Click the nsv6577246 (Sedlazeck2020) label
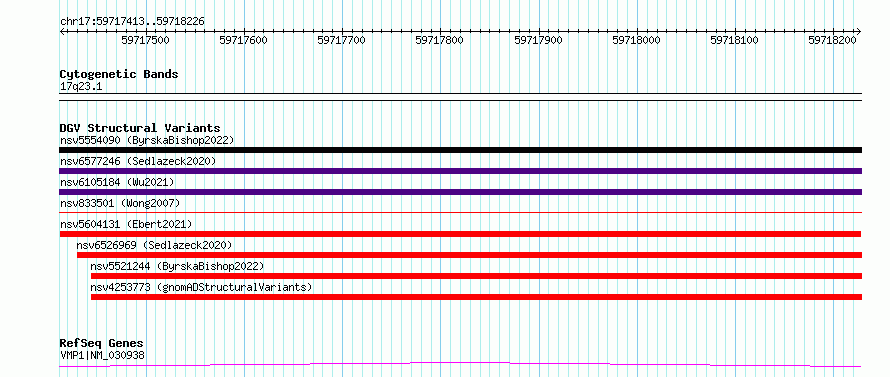890x377 pixels. pos(138,161)
